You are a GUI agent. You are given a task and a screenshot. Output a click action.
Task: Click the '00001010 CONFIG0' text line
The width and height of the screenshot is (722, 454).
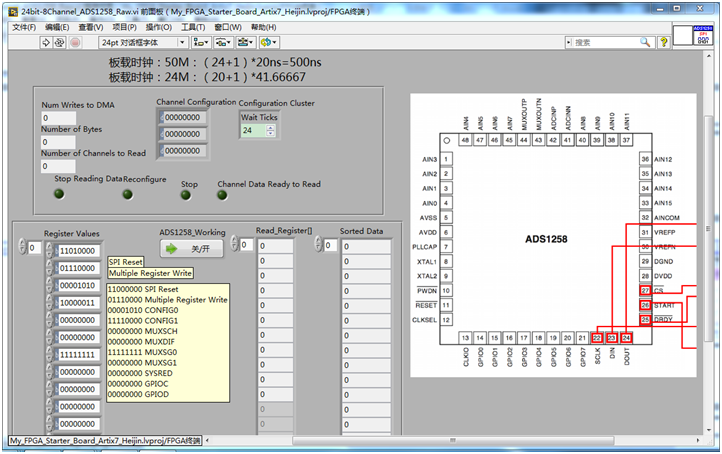click(143, 310)
